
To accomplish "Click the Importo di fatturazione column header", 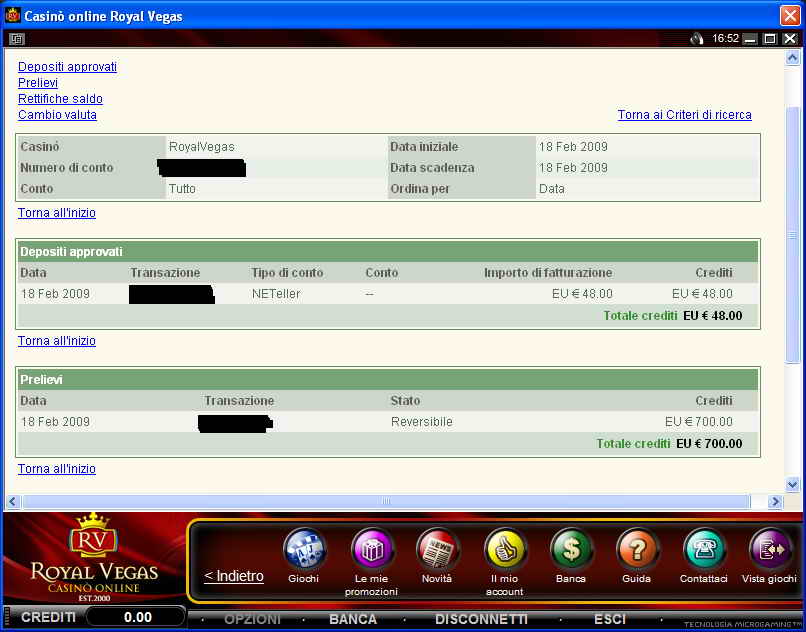I will point(548,273).
